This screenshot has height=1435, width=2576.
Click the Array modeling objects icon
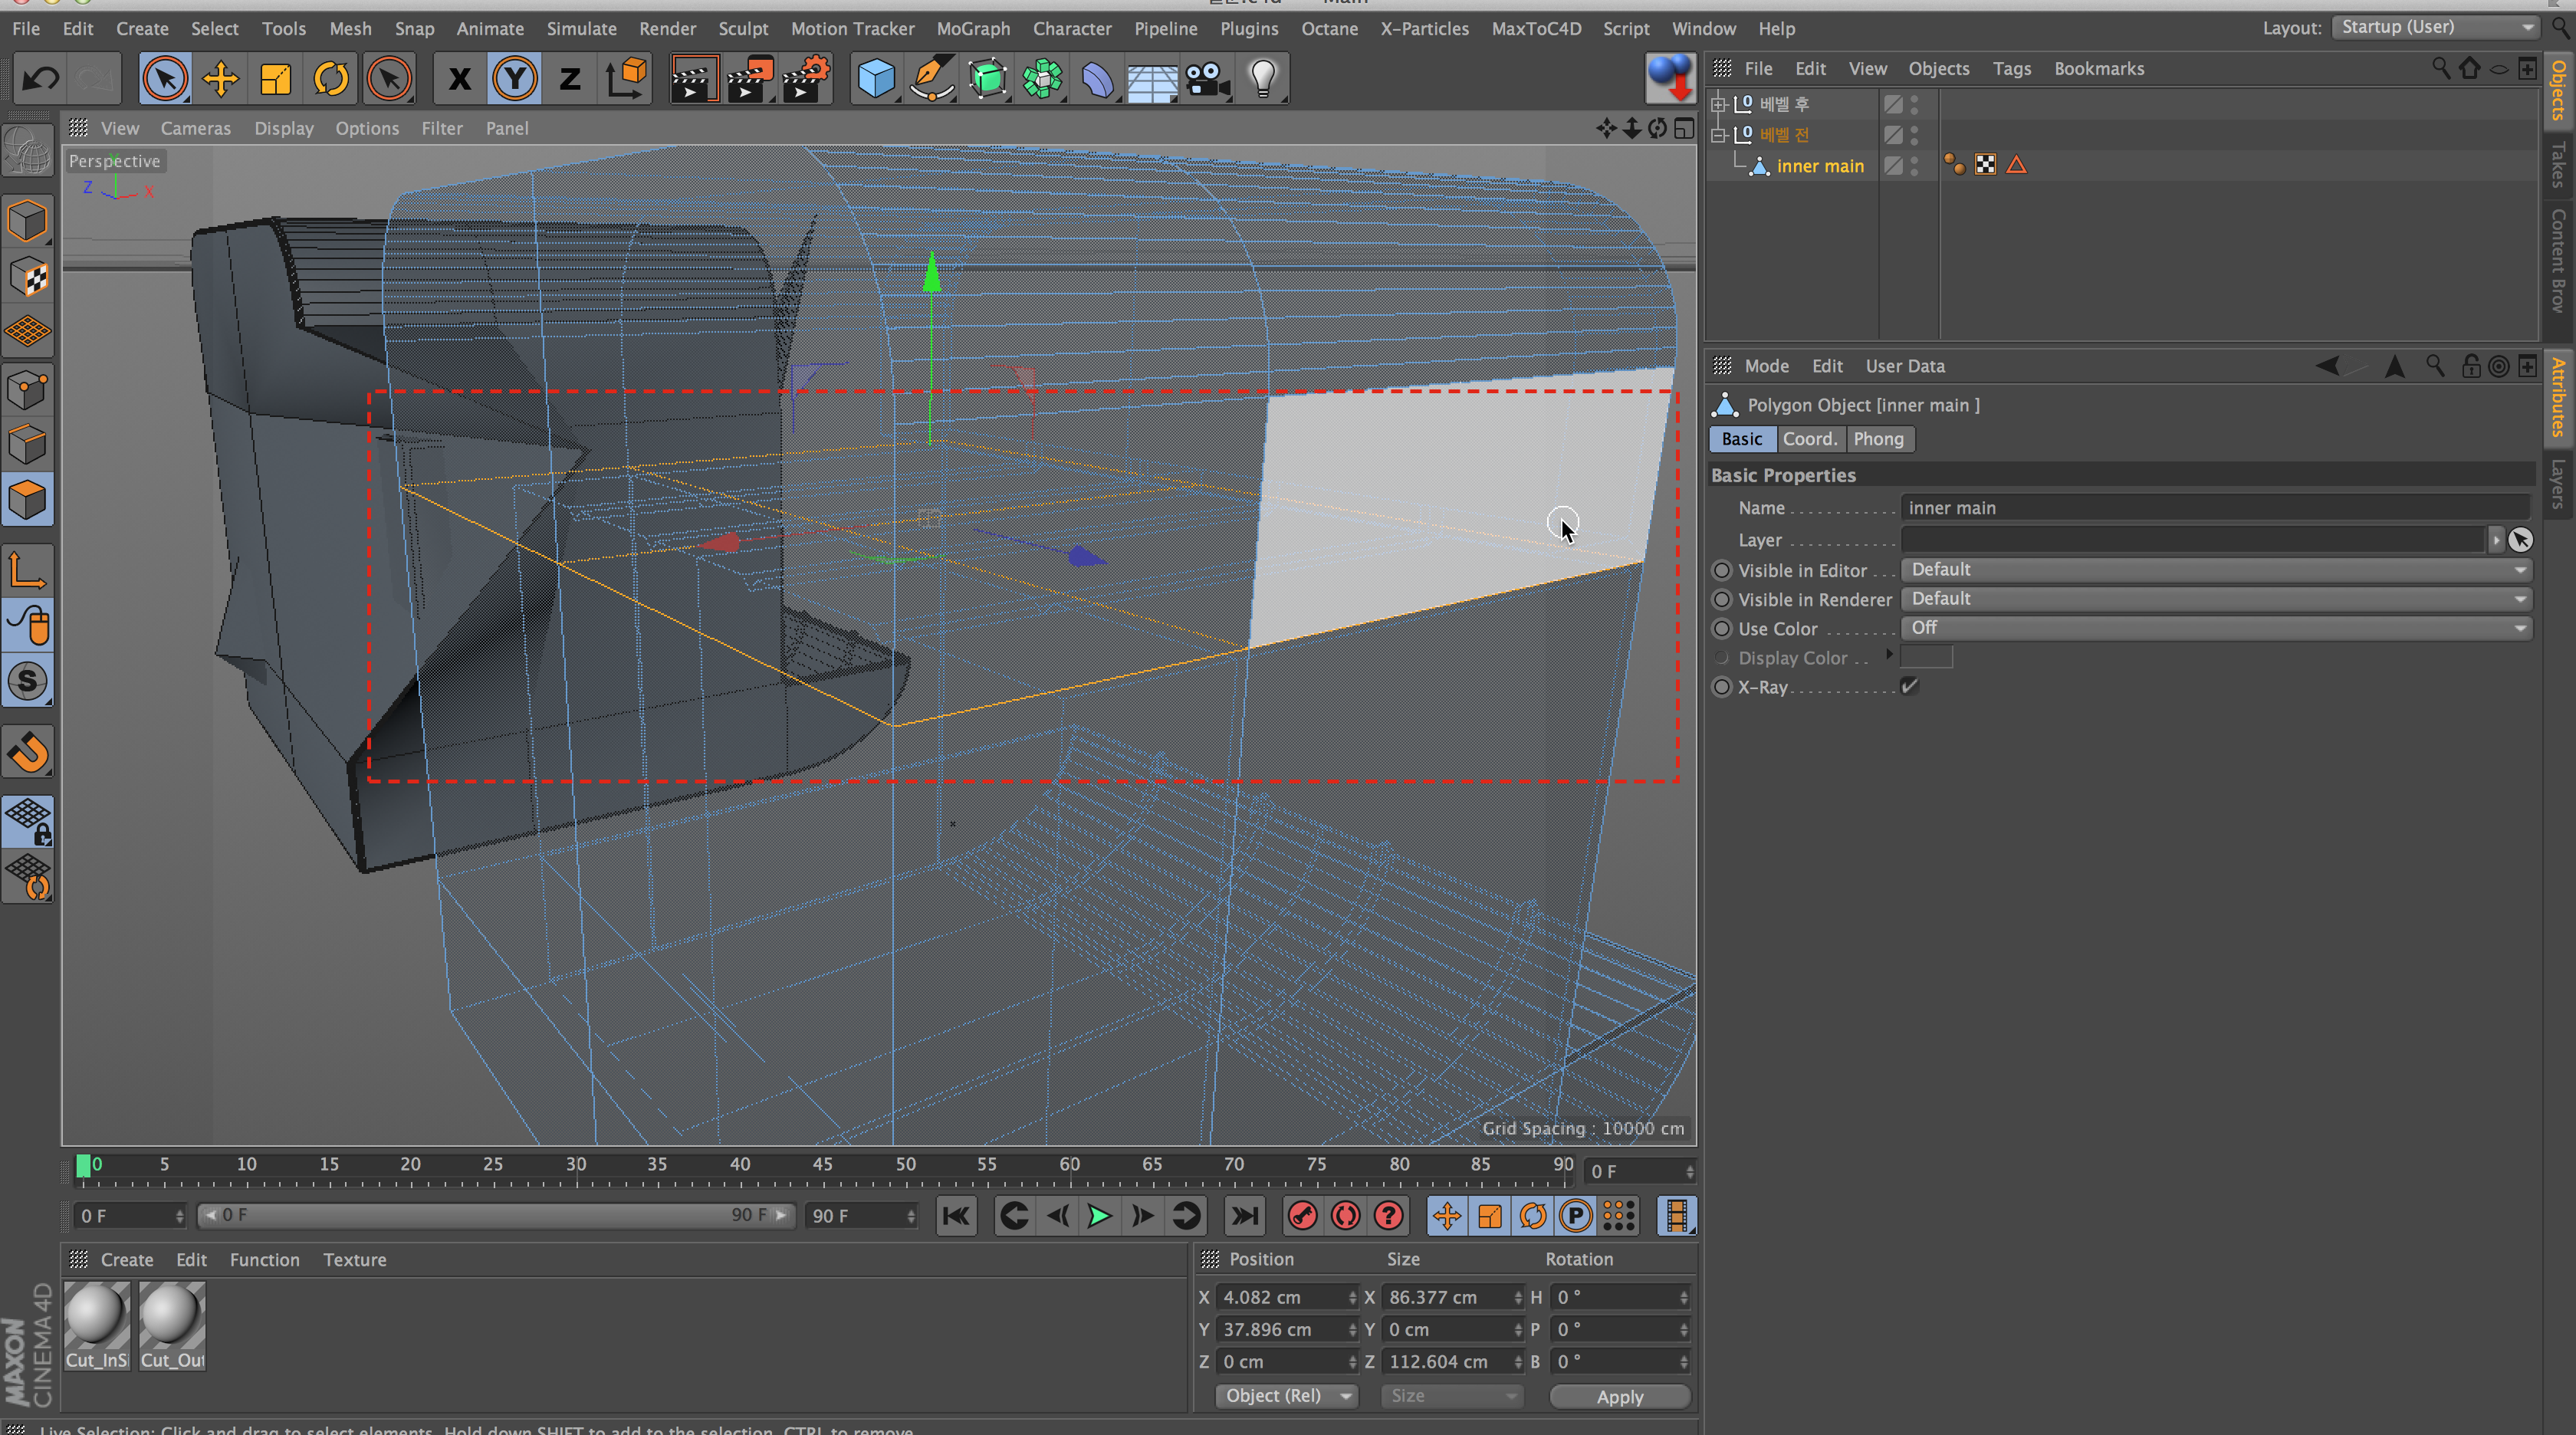click(x=1042, y=78)
